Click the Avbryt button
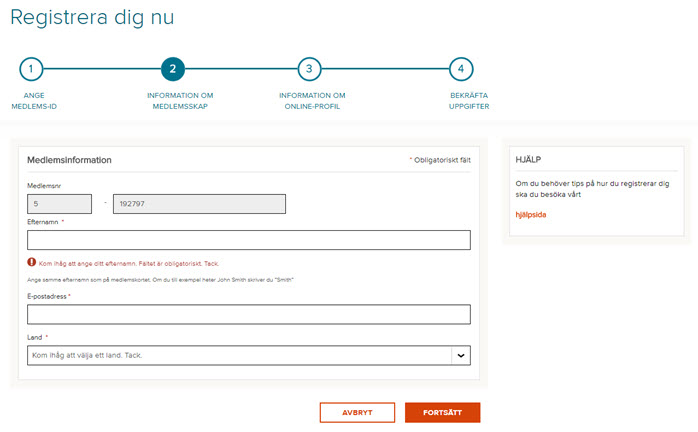This screenshot has height=432, width=698. coord(357,412)
